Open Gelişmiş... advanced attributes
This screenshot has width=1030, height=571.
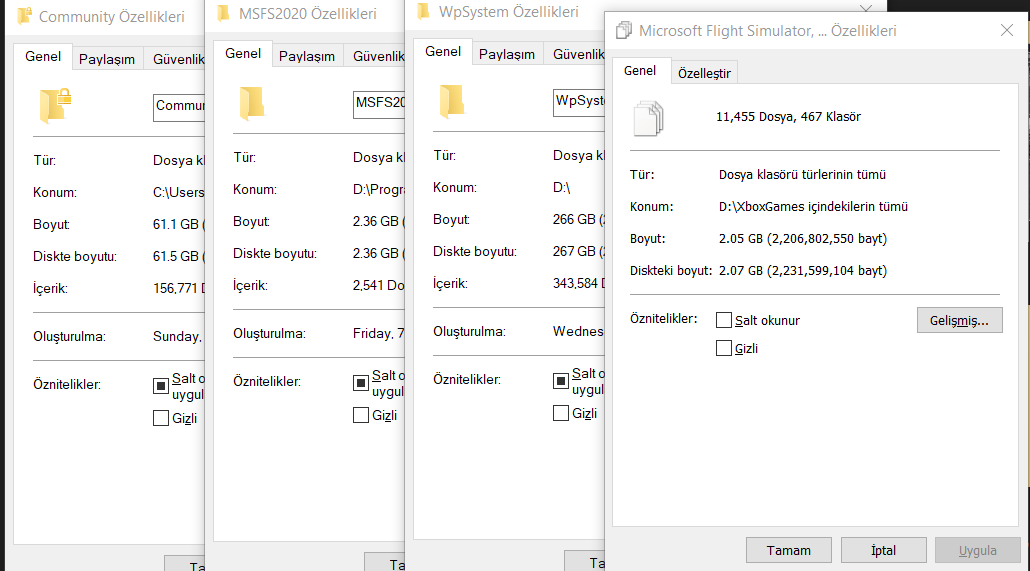(x=958, y=320)
